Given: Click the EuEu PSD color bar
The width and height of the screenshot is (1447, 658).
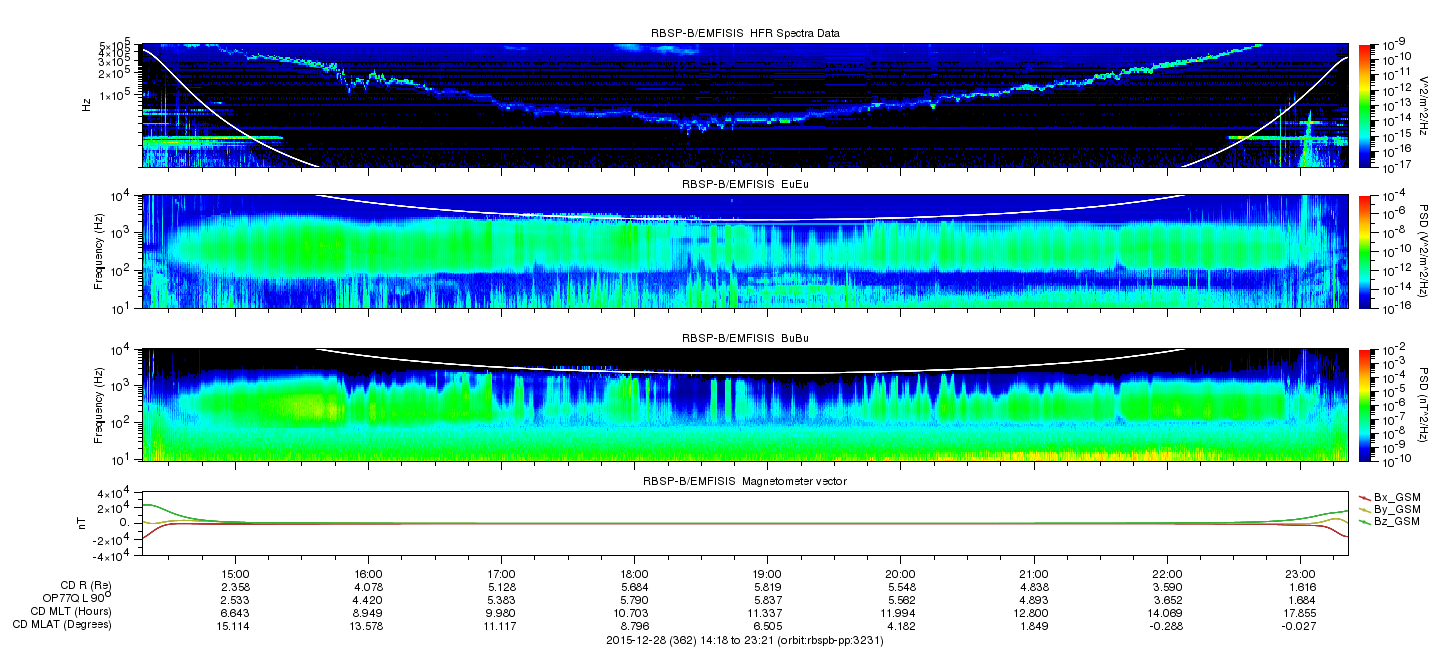Looking at the screenshot, I should tap(1366, 251).
